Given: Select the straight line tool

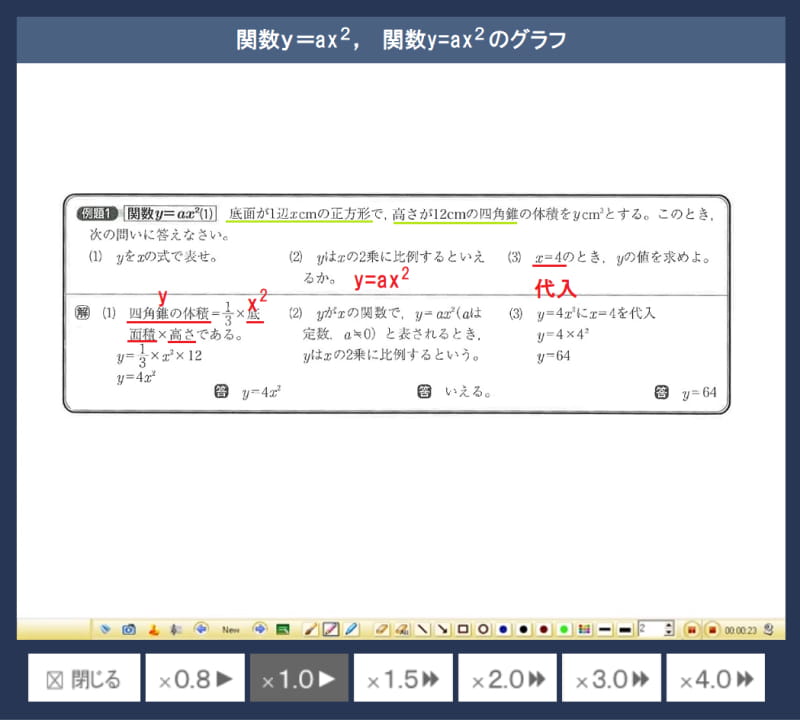Looking at the screenshot, I should (x=423, y=630).
